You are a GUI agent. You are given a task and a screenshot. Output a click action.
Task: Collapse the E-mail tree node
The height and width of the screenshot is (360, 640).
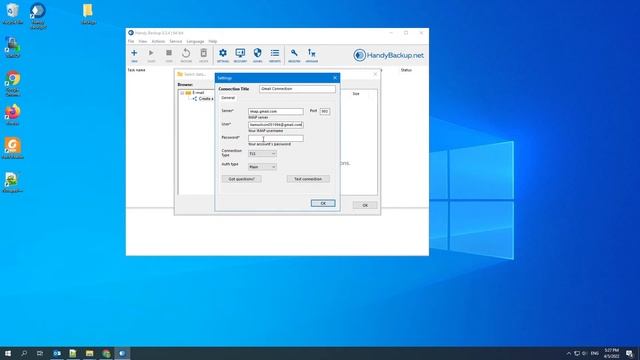(x=182, y=93)
